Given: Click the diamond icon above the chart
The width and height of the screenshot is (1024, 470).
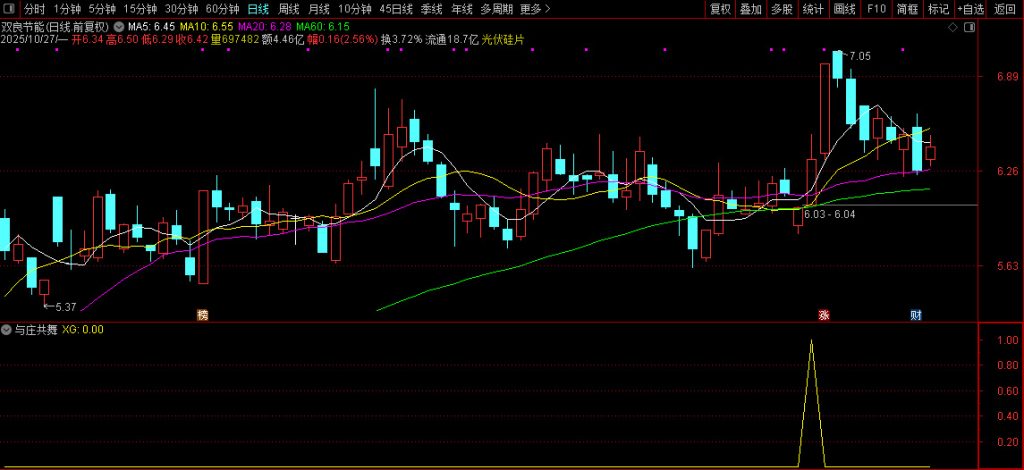Looking at the screenshot, I should (x=953, y=27).
